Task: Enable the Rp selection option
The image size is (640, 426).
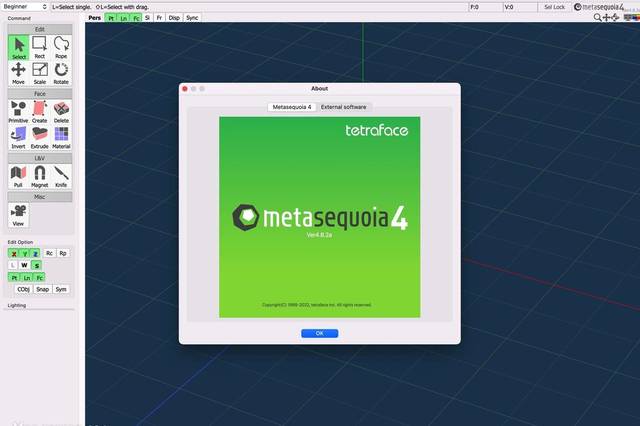Action: point(63,253)
